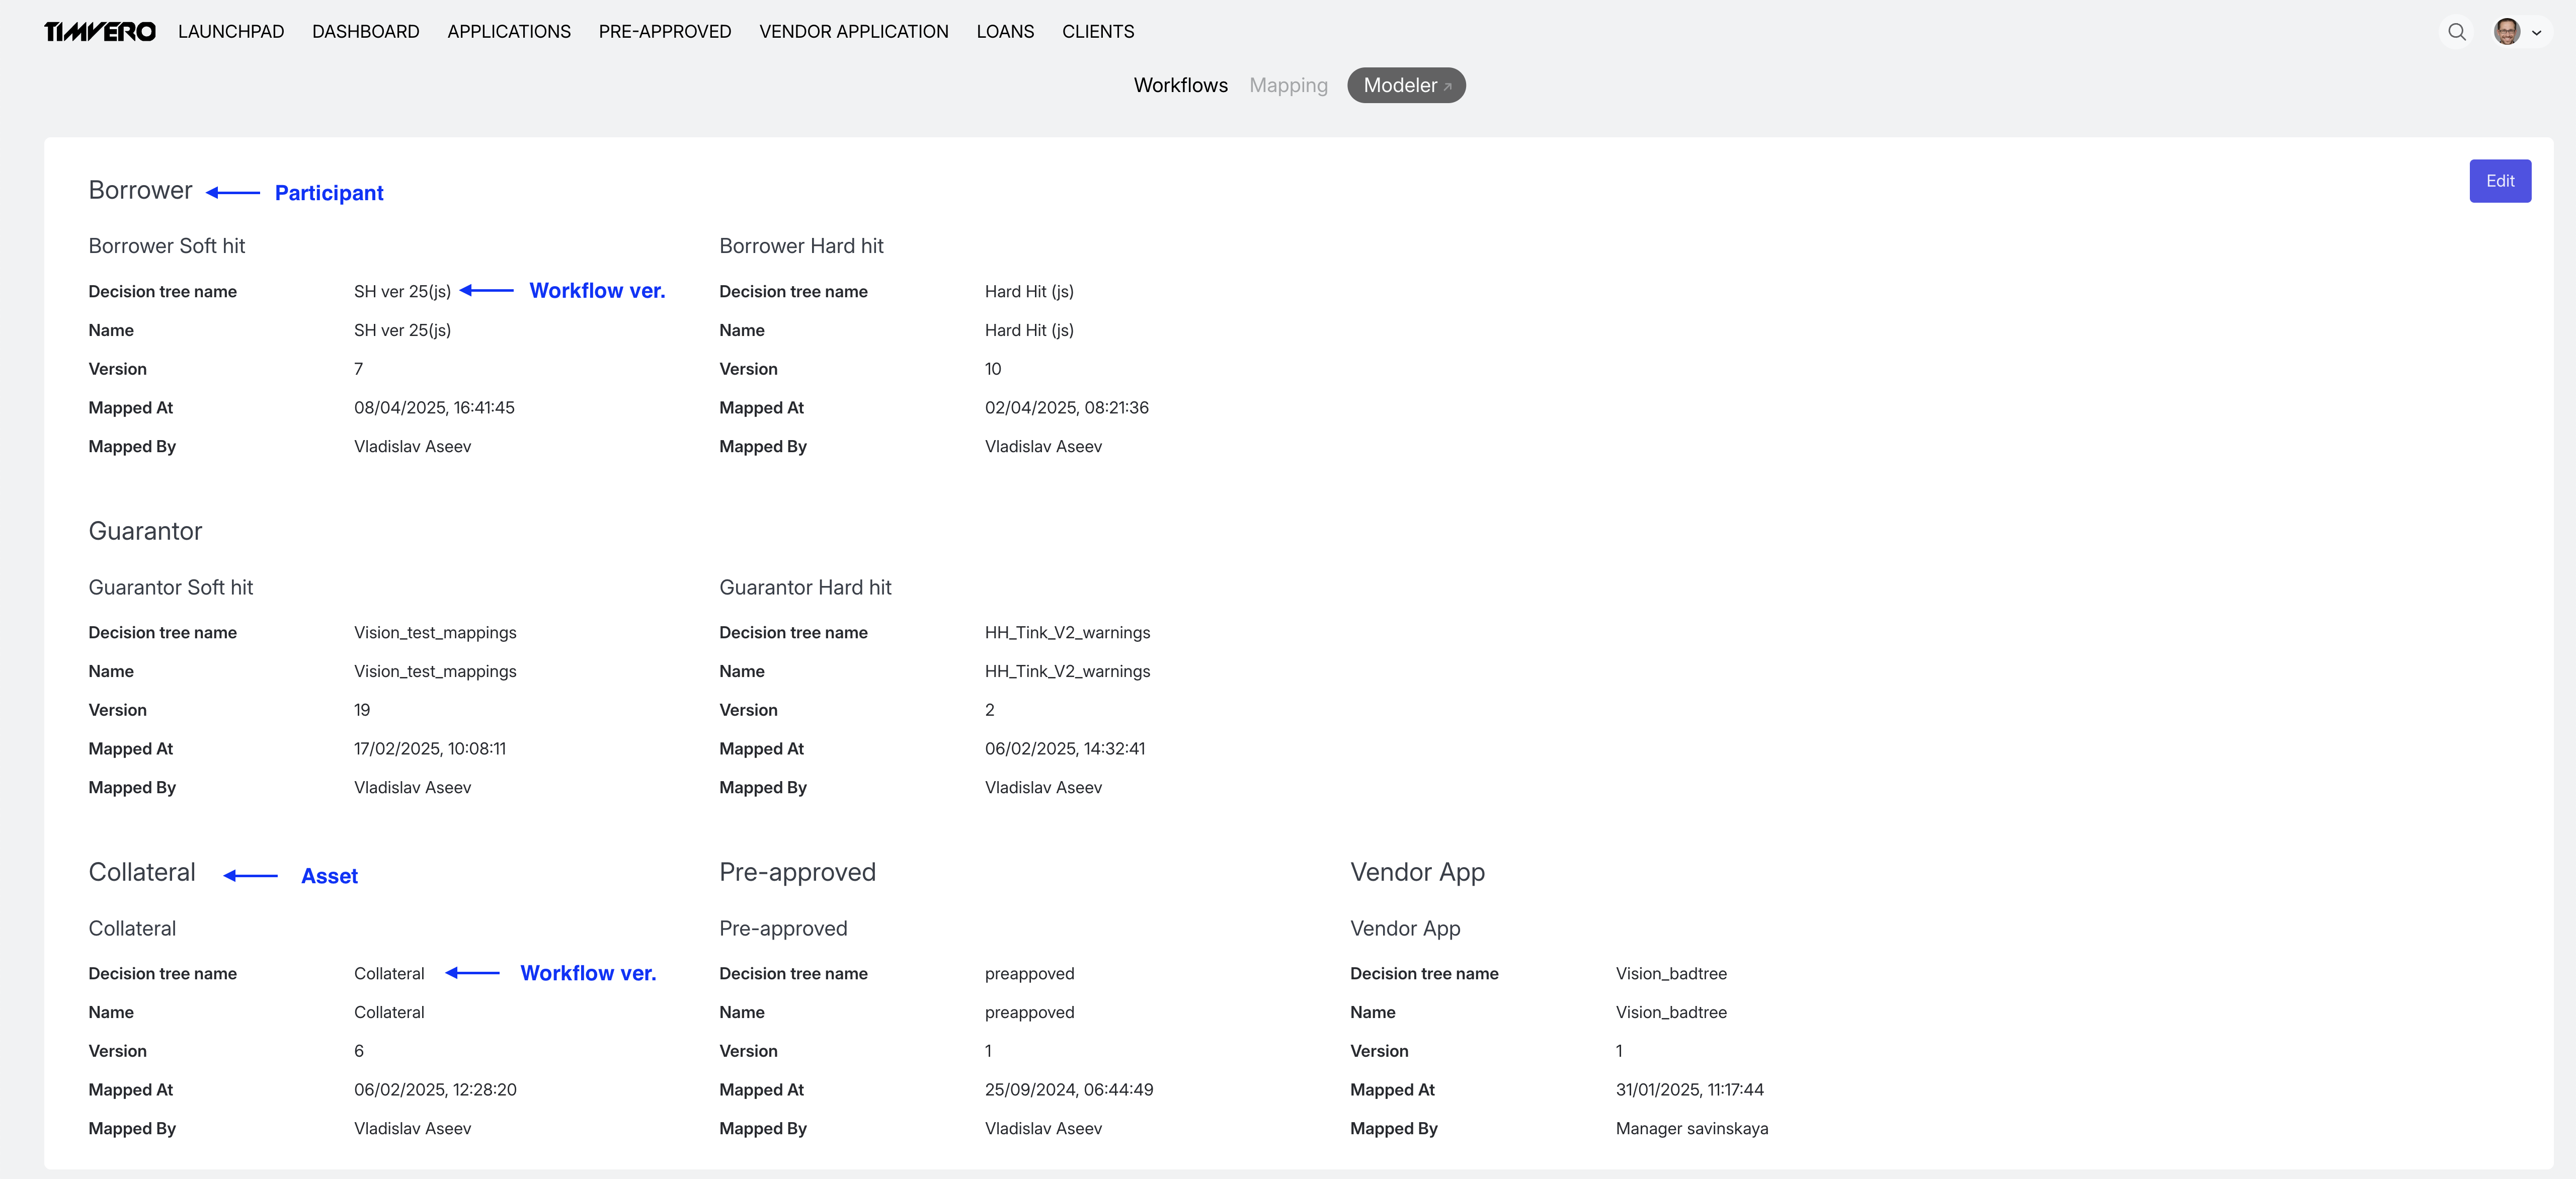Screen dimensions: 2576x1179
Task: Navigate to LOANS
Action: (1004, 31)
